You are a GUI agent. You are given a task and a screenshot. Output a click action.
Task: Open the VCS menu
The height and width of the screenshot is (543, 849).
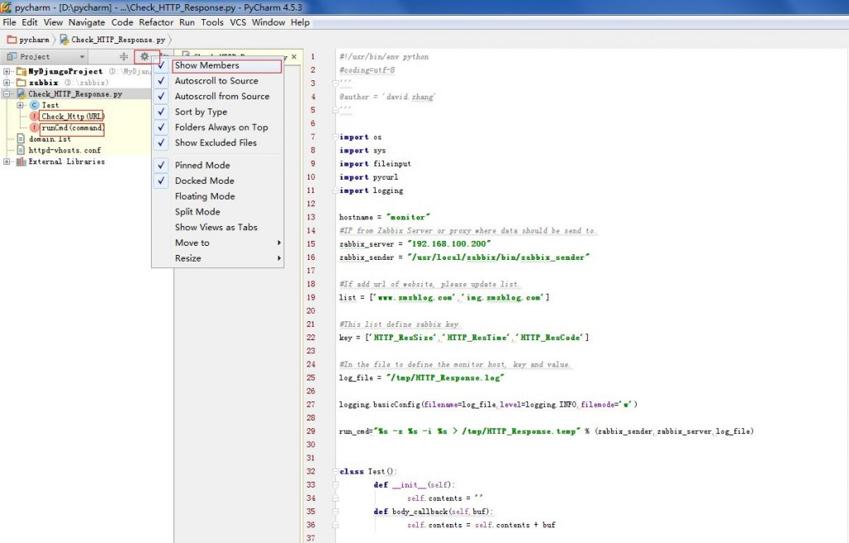[238, 22]
